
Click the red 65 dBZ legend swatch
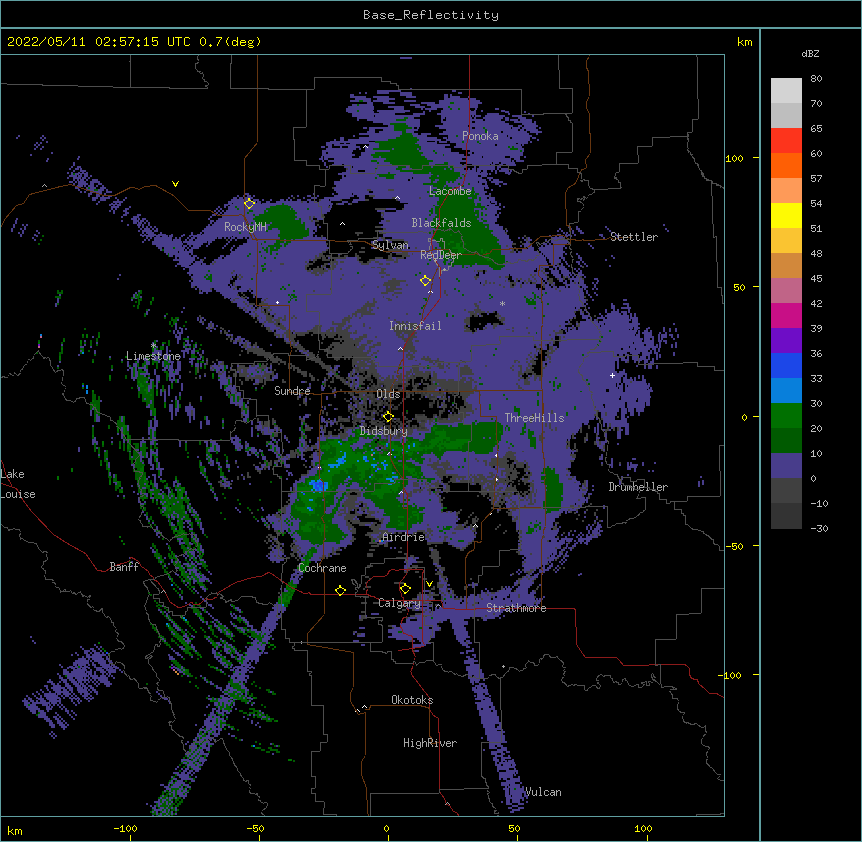tap(786, 141)
